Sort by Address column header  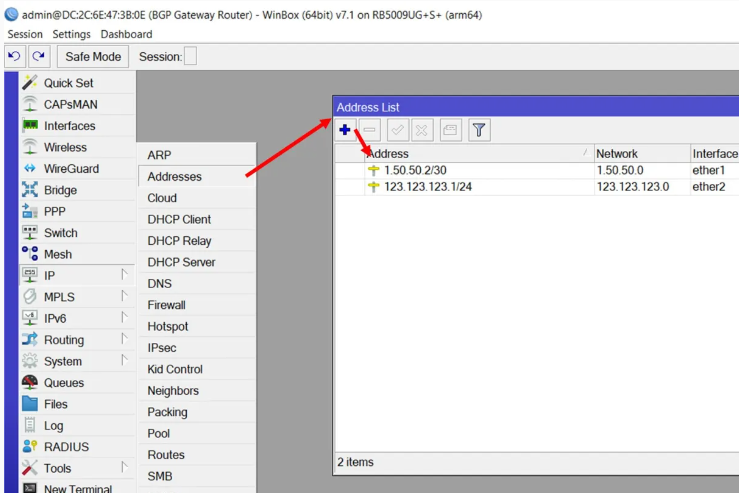[478, 154]
